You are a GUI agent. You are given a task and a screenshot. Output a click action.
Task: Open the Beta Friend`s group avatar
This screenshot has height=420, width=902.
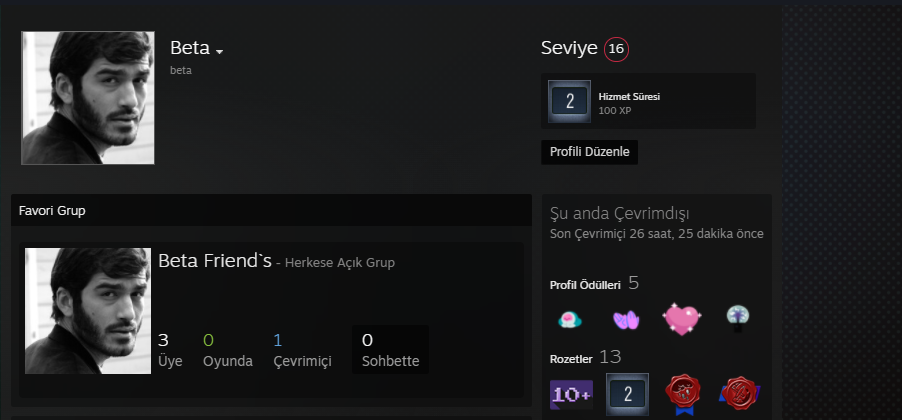pos(88,311)
